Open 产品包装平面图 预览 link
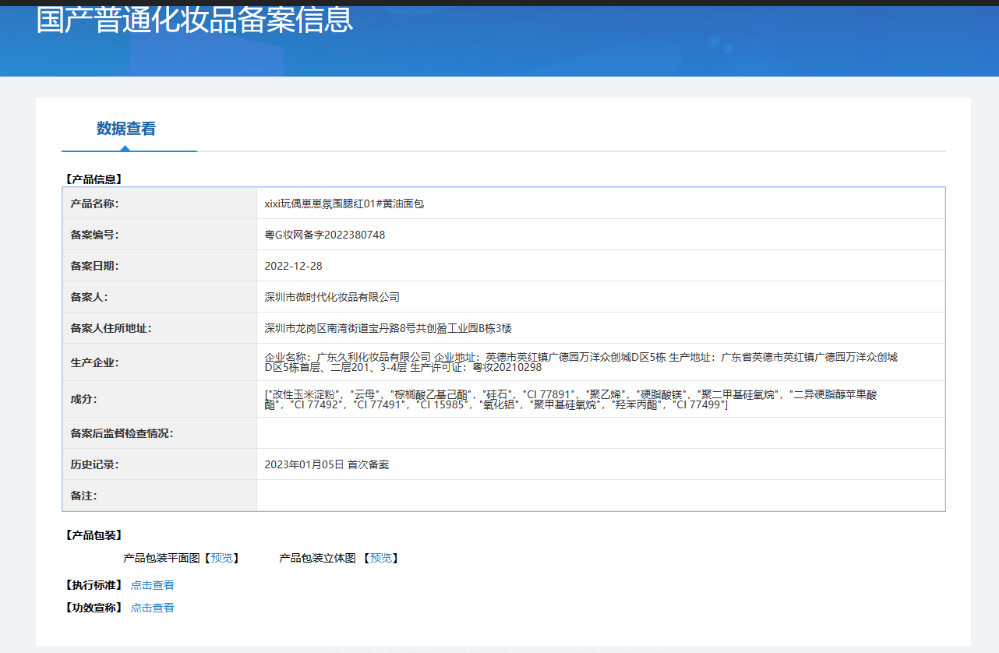Viewport: 999px width, 653px height. [222, 558]
